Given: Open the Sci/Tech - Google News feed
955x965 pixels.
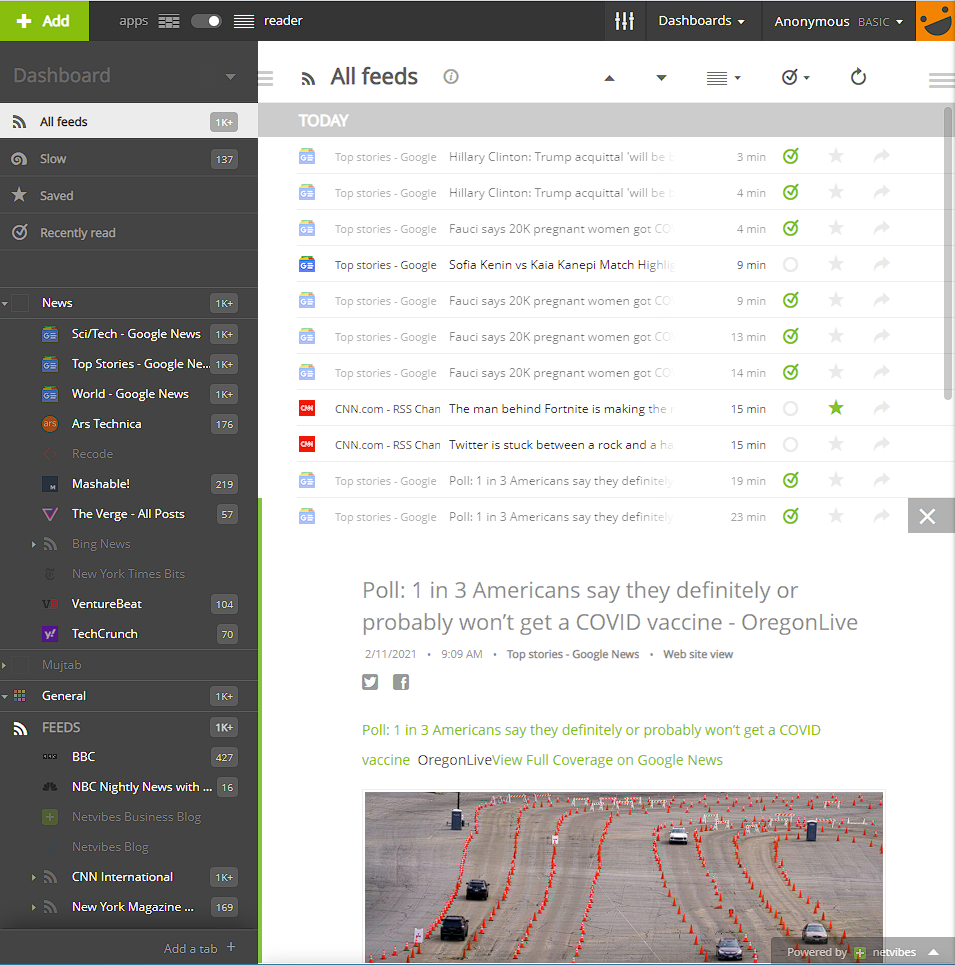Looking at the screenshot, I should [x=135, y=334].
